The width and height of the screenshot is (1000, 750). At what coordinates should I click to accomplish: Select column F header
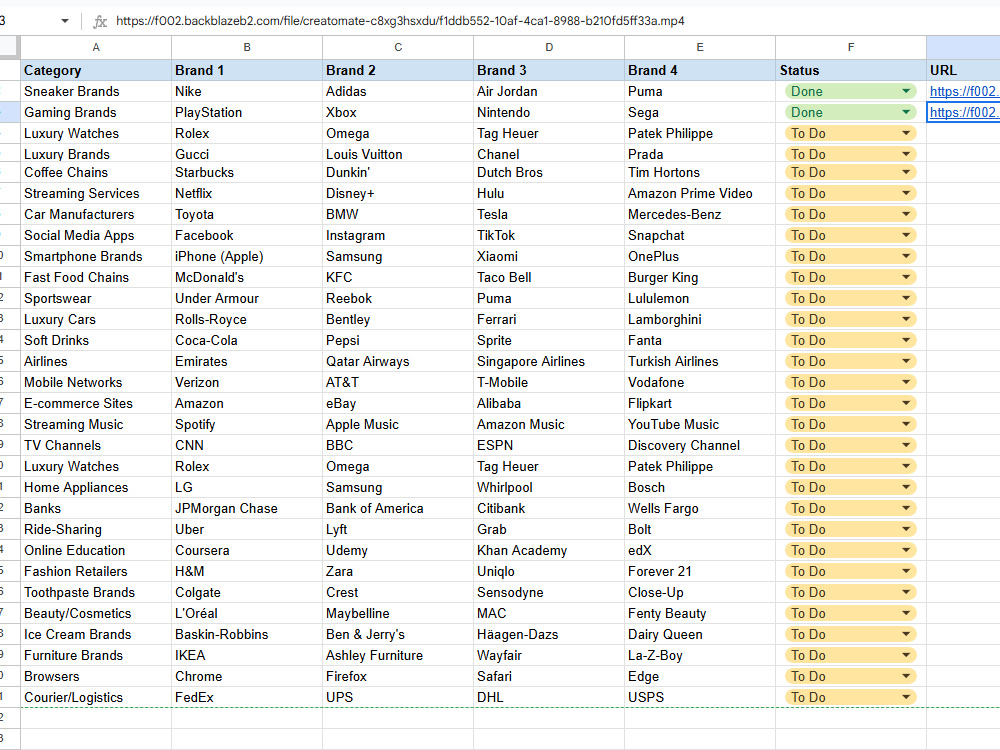click(851, 47)
